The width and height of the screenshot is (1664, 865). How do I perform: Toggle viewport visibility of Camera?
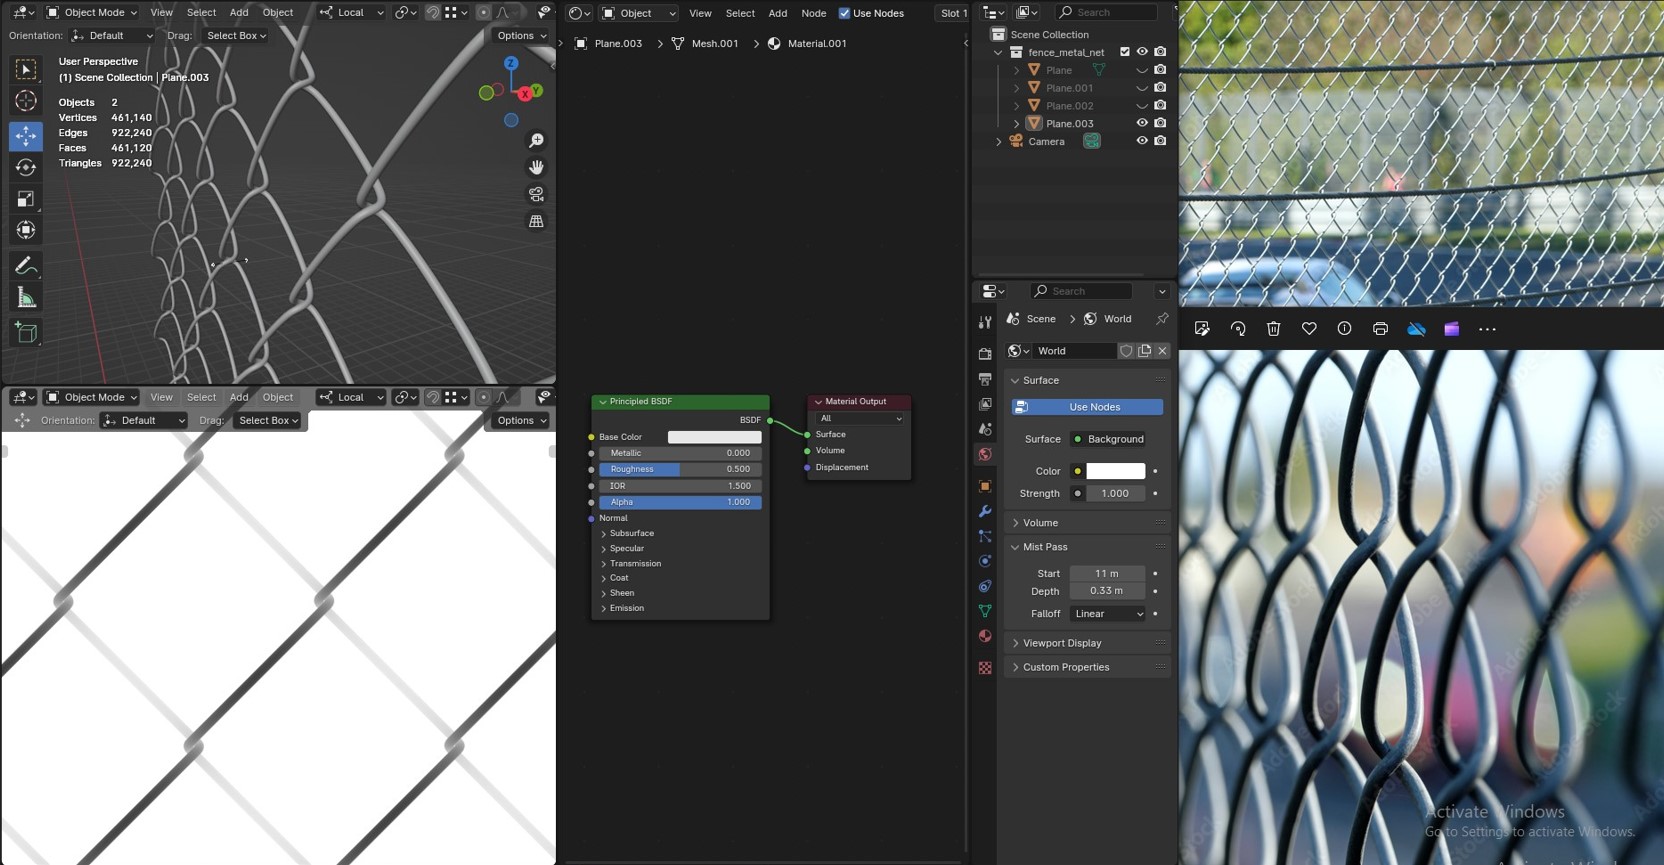1142,141
